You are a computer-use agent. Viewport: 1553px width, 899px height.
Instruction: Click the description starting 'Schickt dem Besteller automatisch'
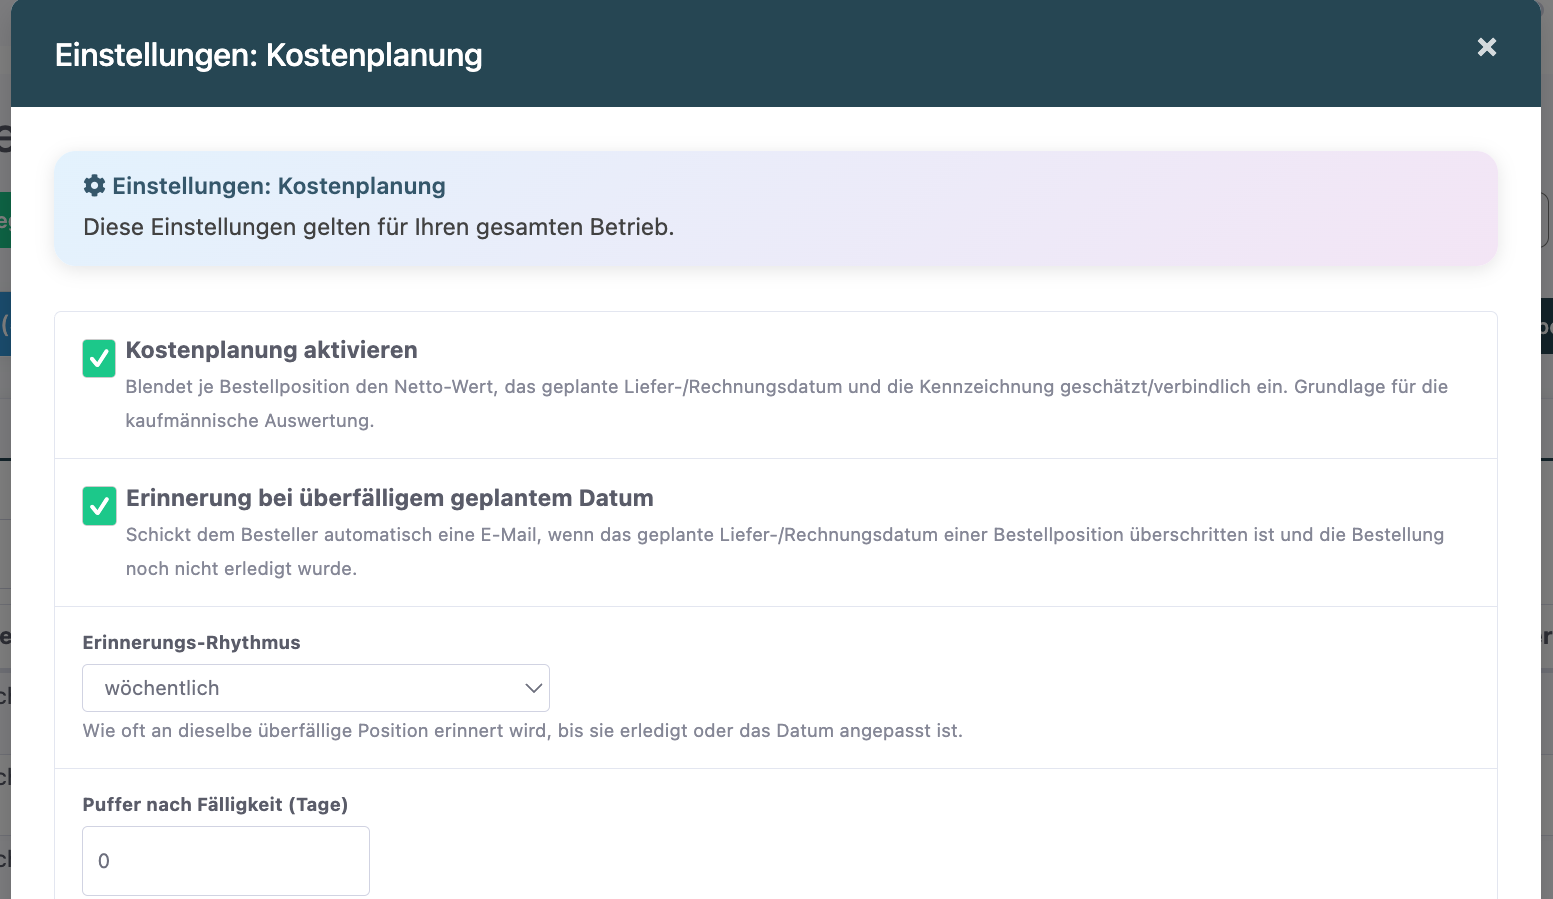785,551
